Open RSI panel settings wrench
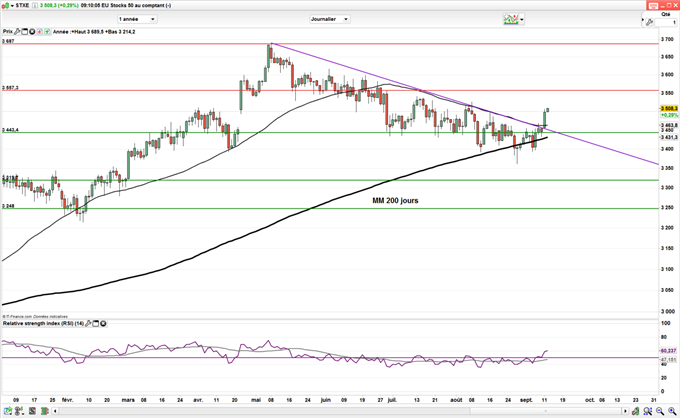Viewport: 680px width, 418px height. (x=88, y=323)
